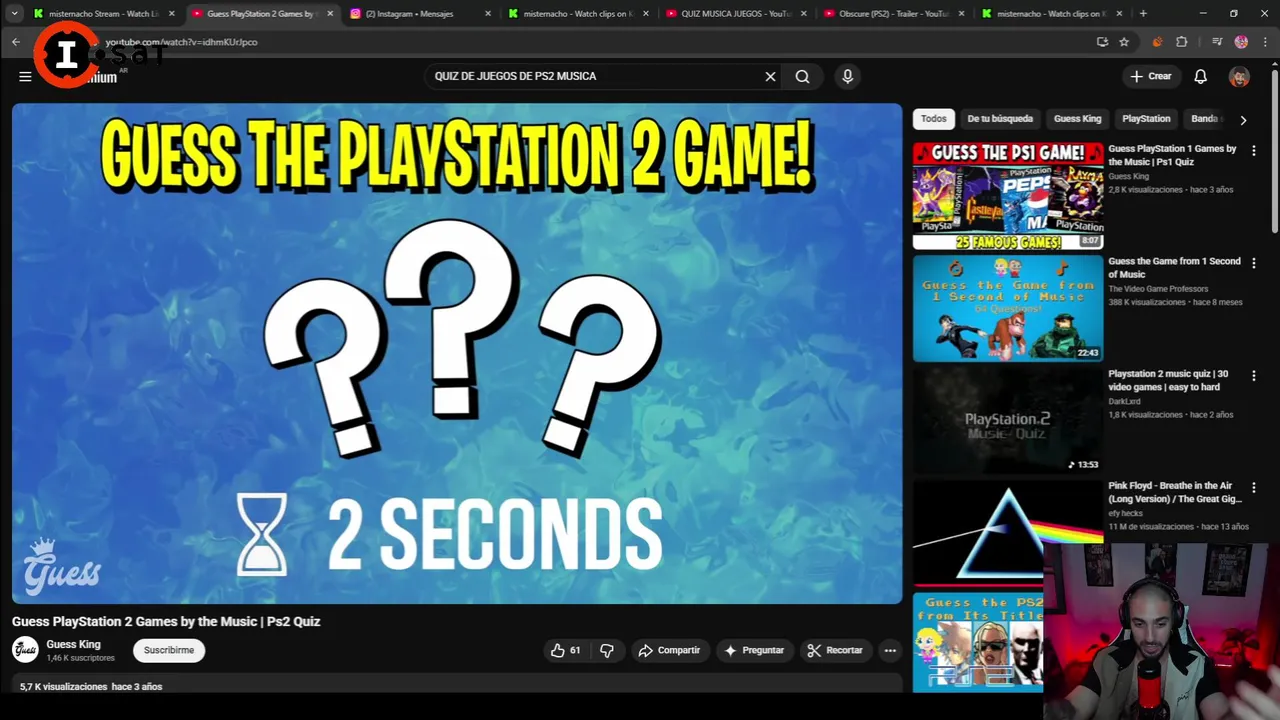The image size is (1280, 720).
Task: Click the Suscribirme button
Action: click(x=168, y=650)
